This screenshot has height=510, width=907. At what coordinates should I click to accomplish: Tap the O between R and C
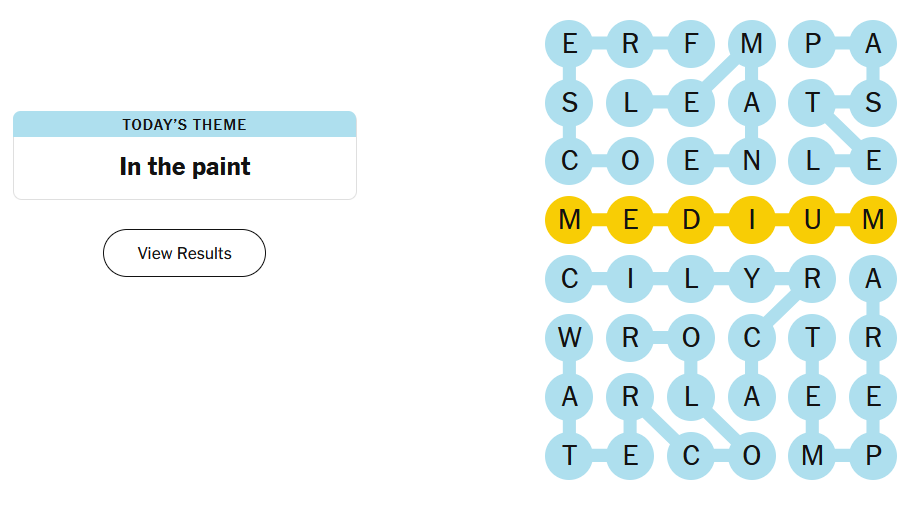tap(691, 337)
